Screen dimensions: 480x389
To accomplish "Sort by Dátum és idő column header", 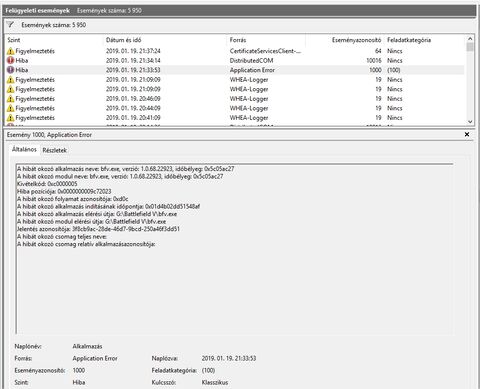I will coord(124,40).
